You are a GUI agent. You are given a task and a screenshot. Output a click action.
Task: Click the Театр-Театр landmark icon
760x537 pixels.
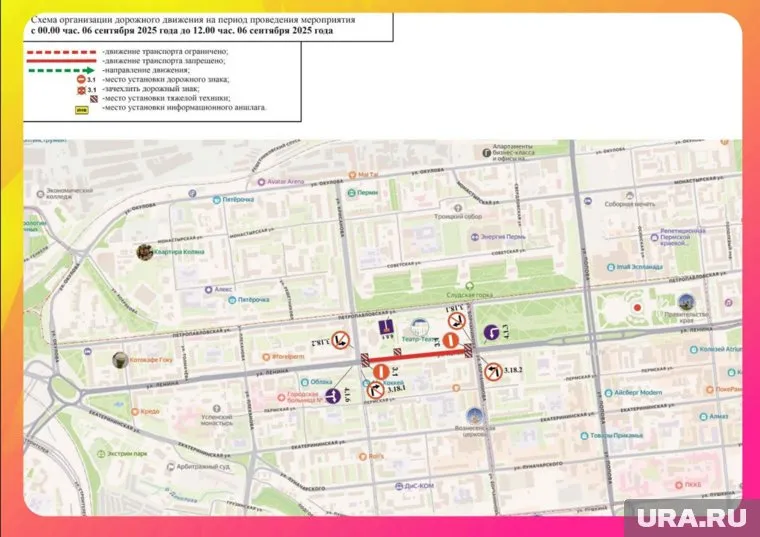pos(419,328)
